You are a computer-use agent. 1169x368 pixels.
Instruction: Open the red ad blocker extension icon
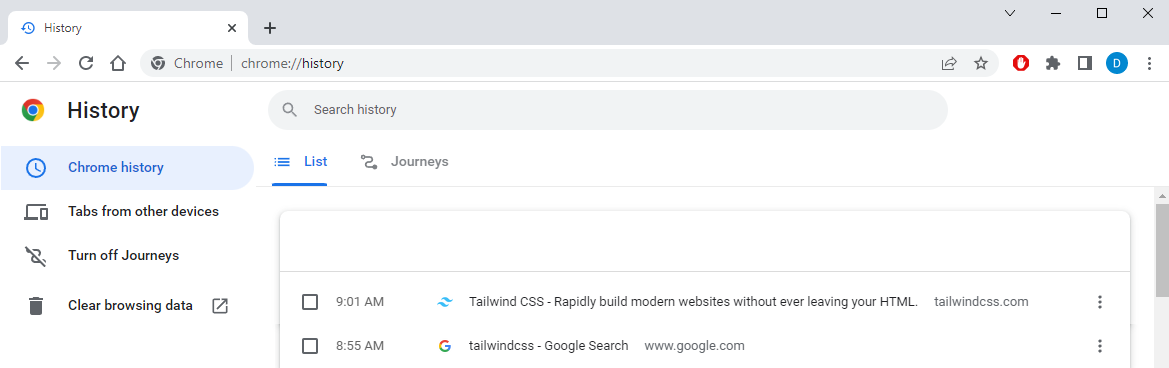point(1021,63)
